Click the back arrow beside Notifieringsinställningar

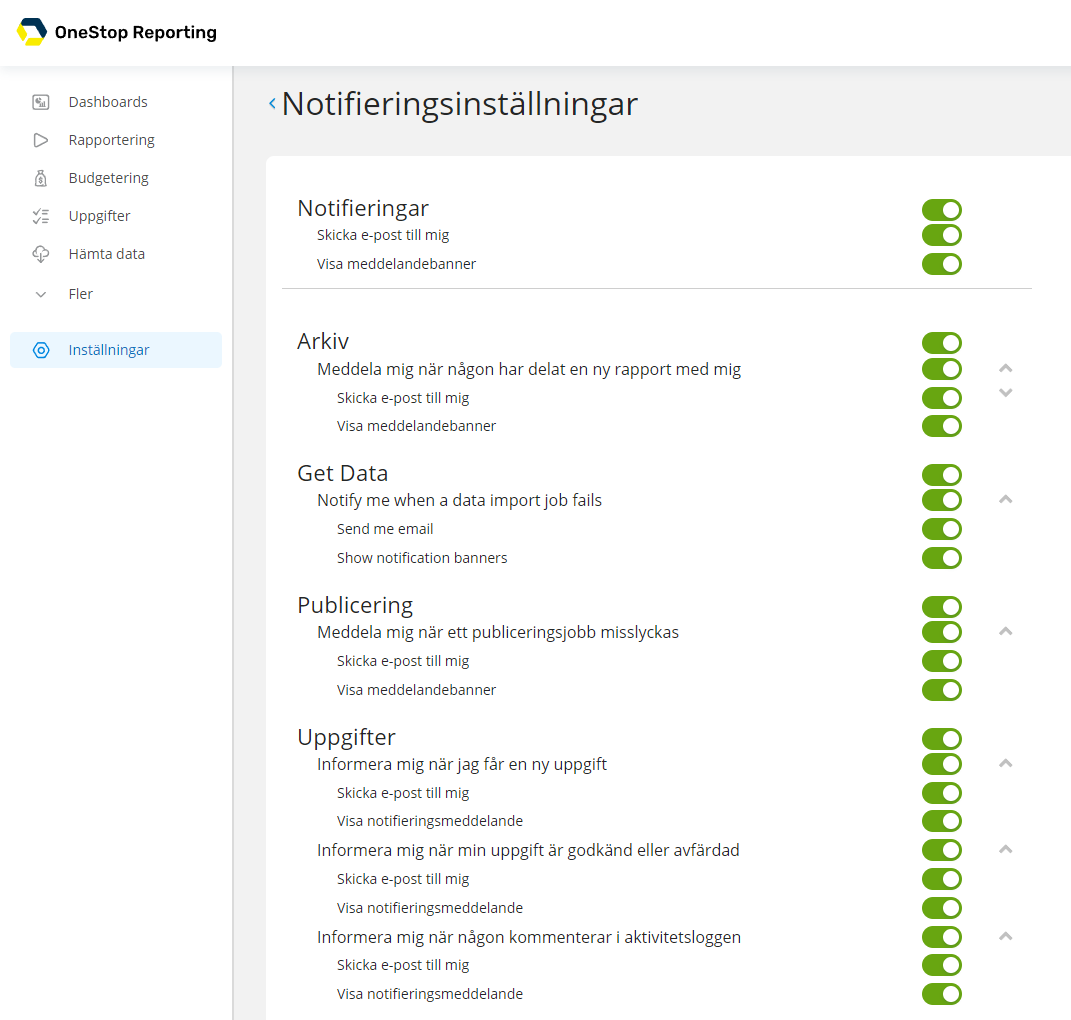[x=270, y=102]
